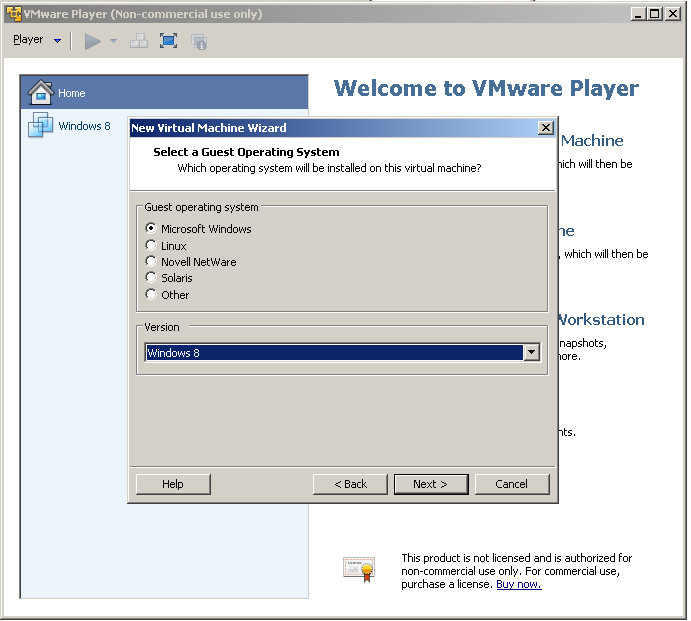Select the Home library item
Viewport: 691px width, 621px height.
[x=164, y=93]
